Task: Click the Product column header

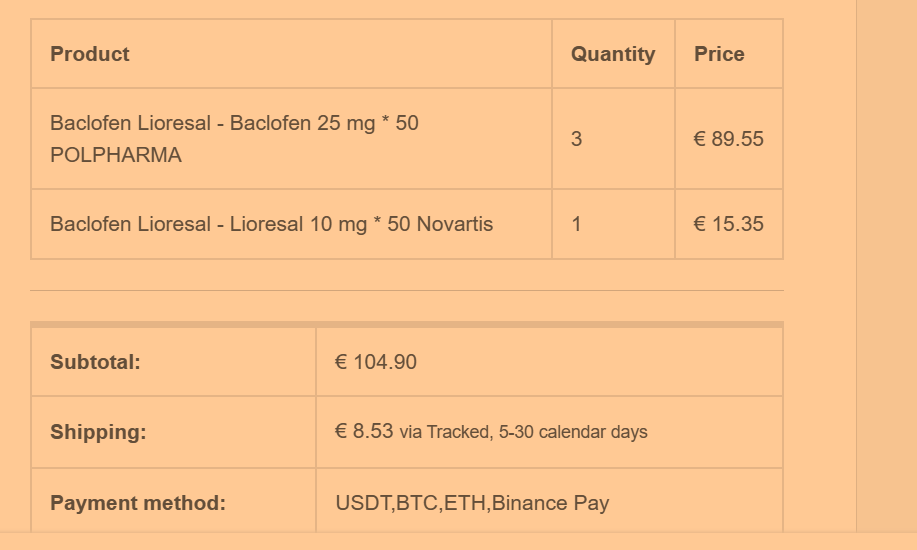Action: click(x=90, y=54)
